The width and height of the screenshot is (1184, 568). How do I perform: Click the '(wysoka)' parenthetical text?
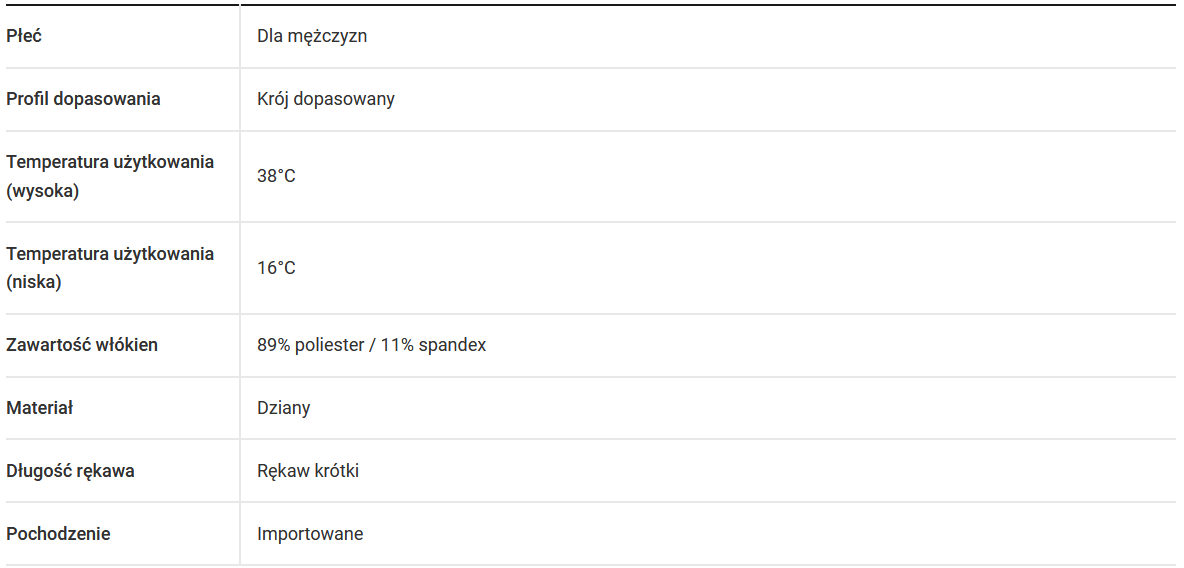pos(42,190)
